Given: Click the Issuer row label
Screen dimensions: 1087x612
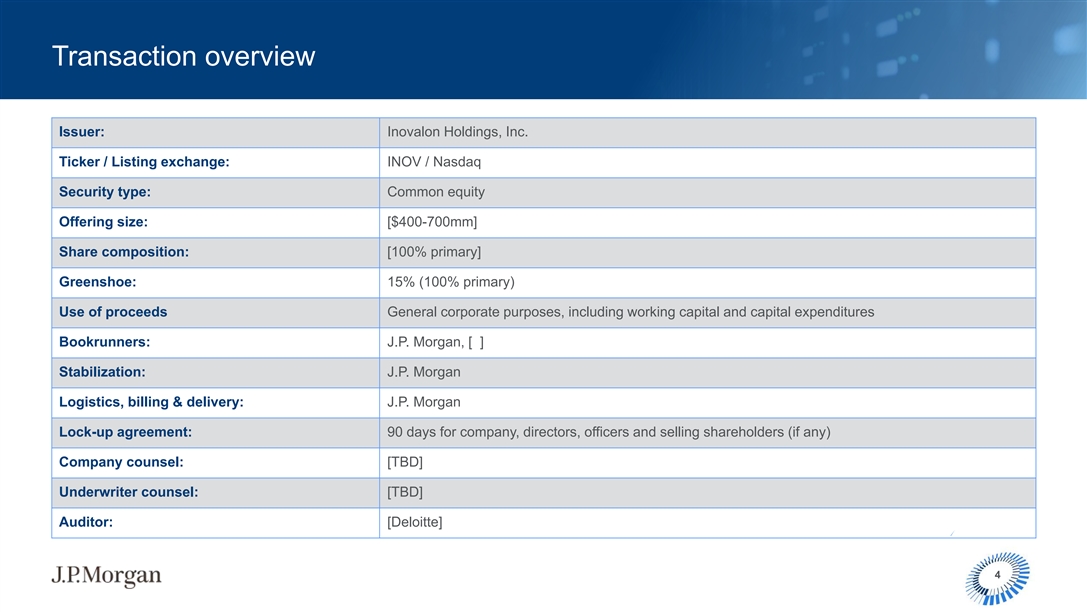Looking at the screenshot, I should (82, 132).
